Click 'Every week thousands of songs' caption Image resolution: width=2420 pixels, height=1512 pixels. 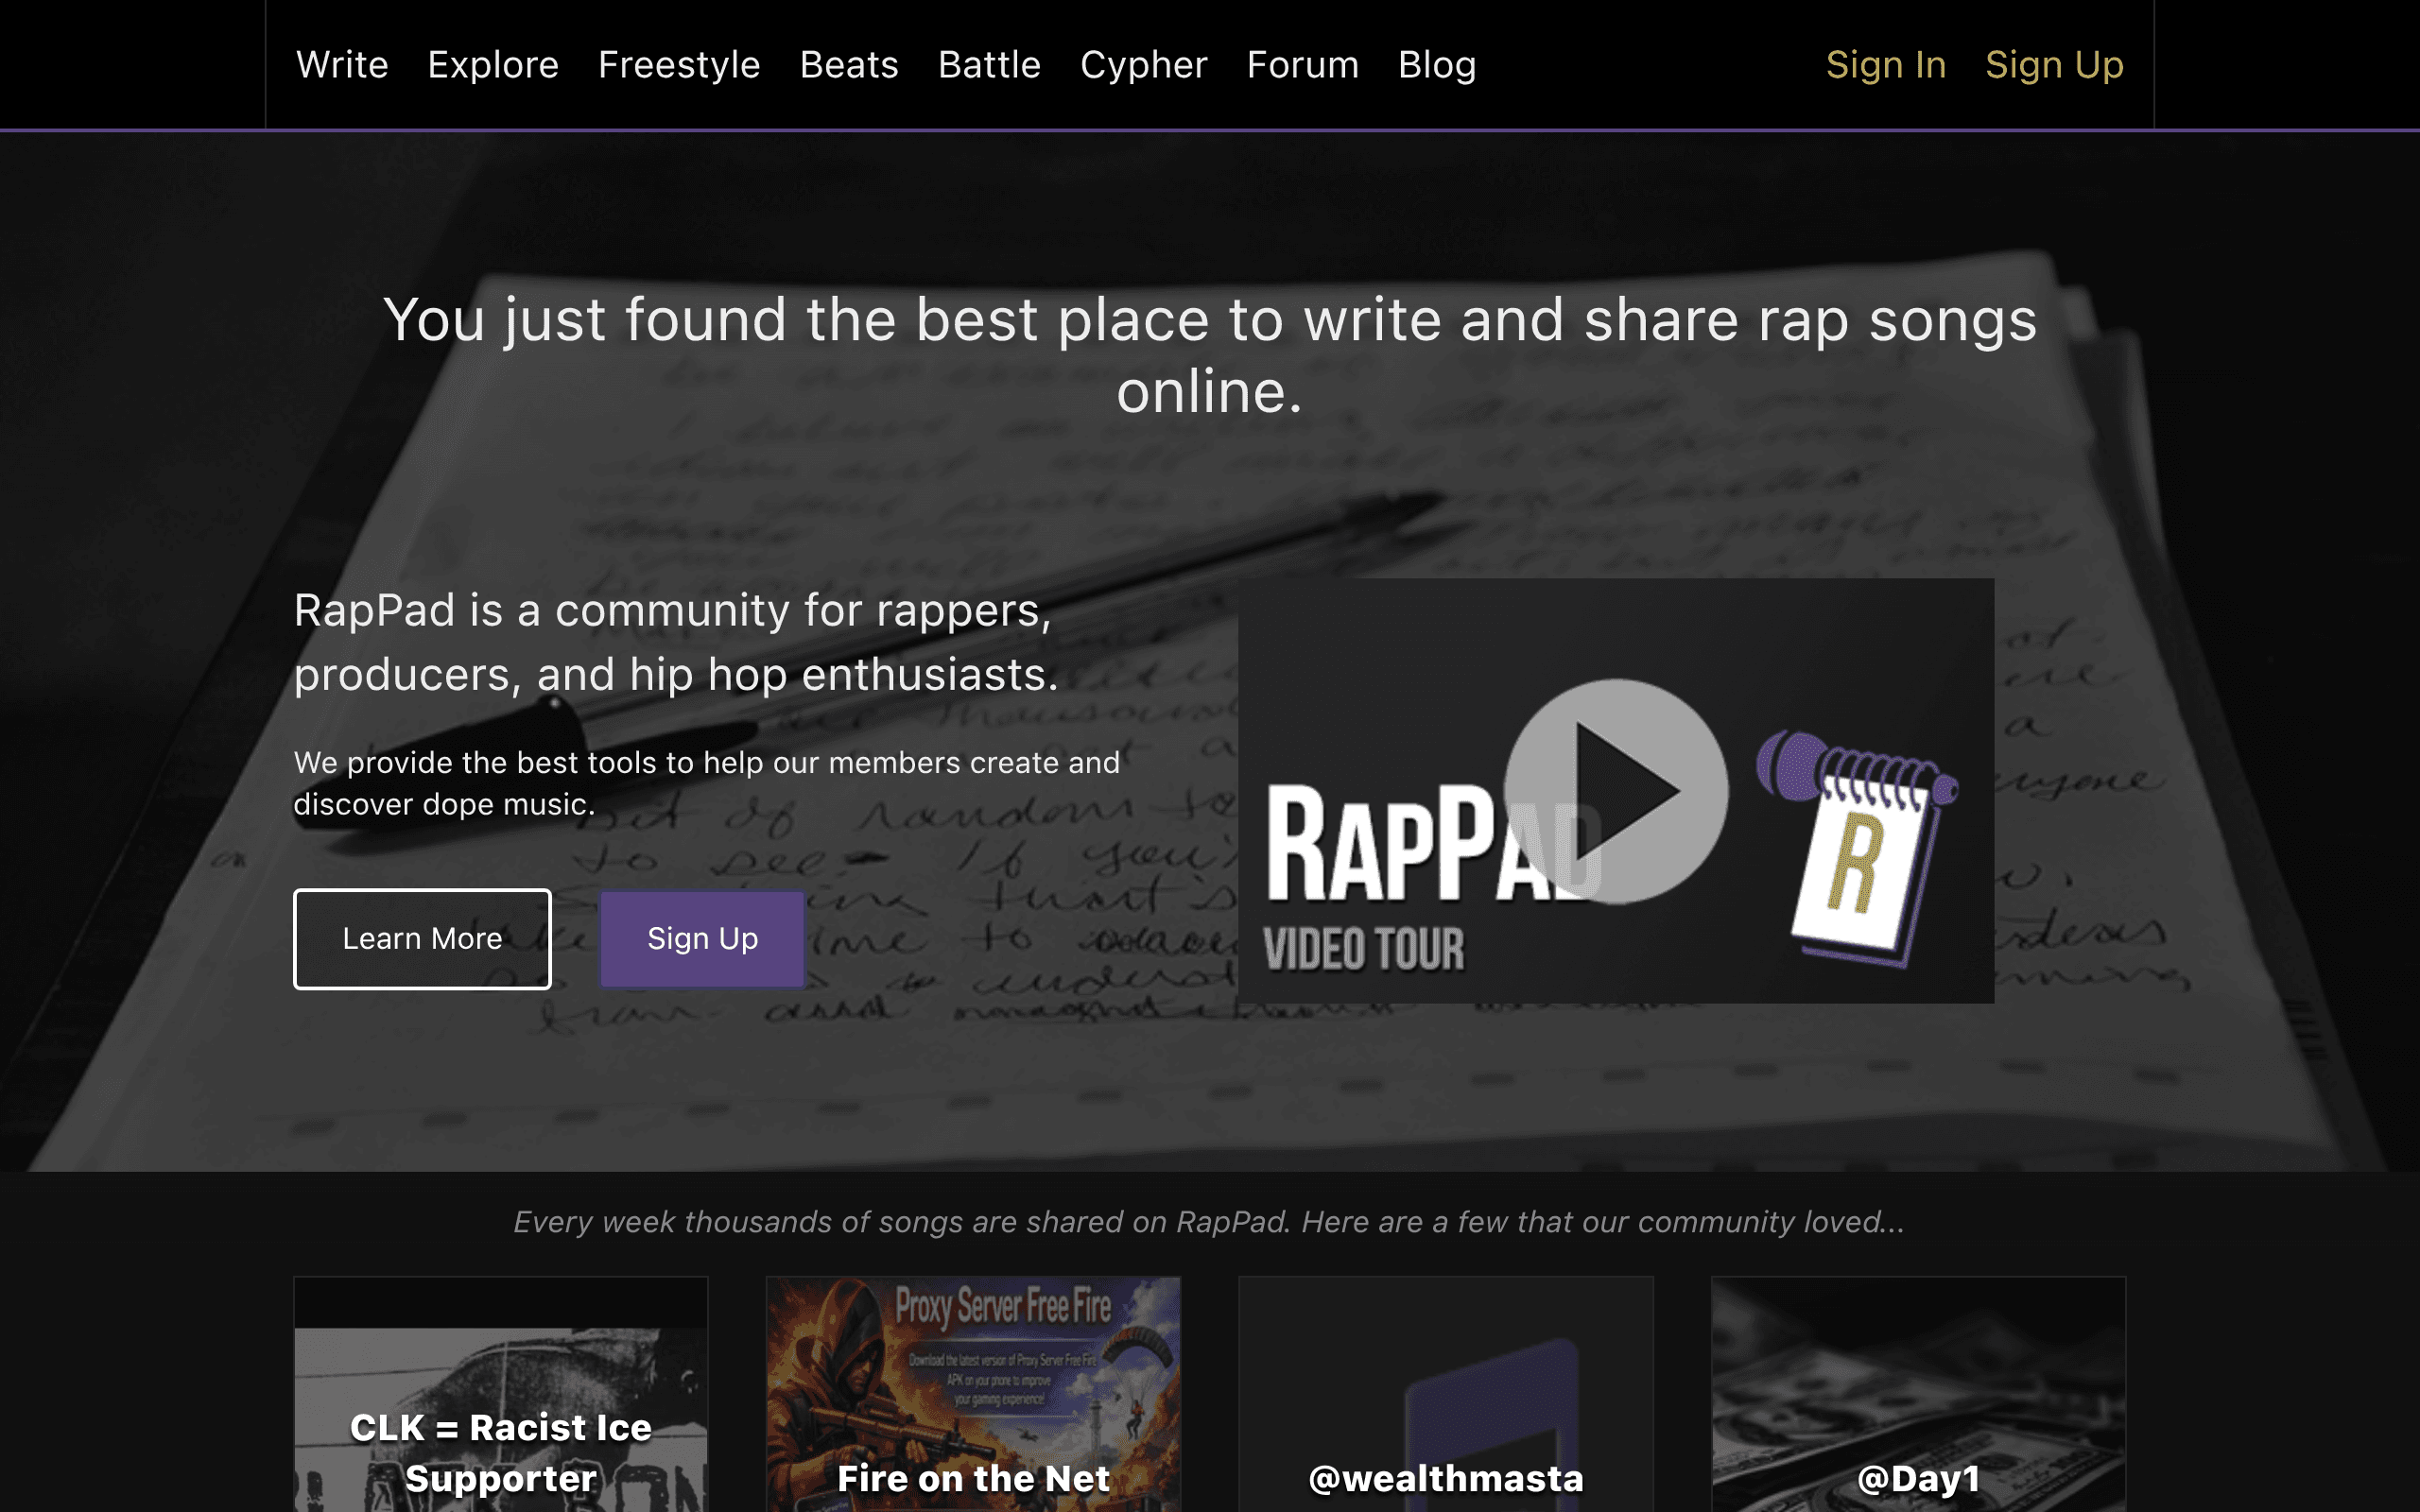(1209, 1222)
